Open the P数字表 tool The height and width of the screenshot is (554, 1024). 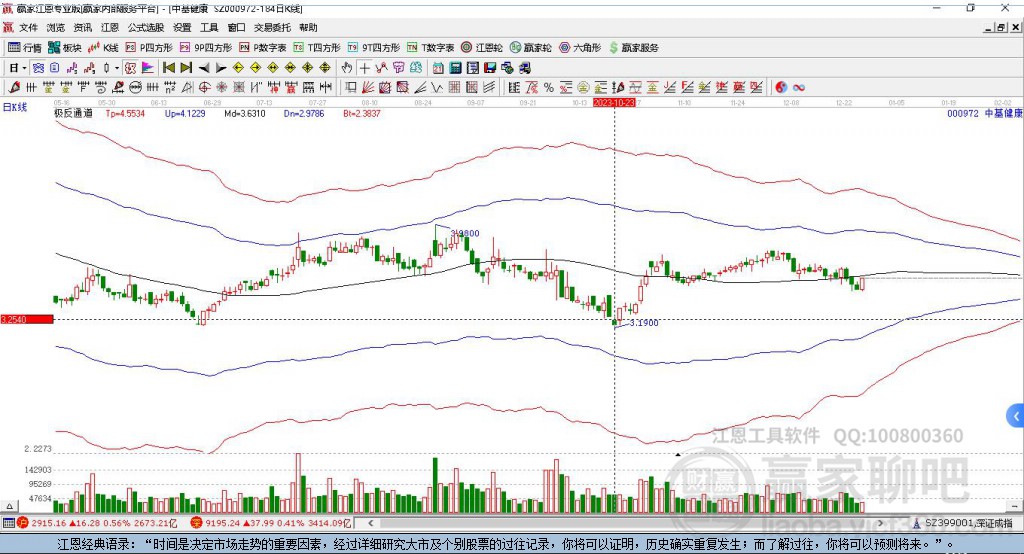[x=263, y=48]
